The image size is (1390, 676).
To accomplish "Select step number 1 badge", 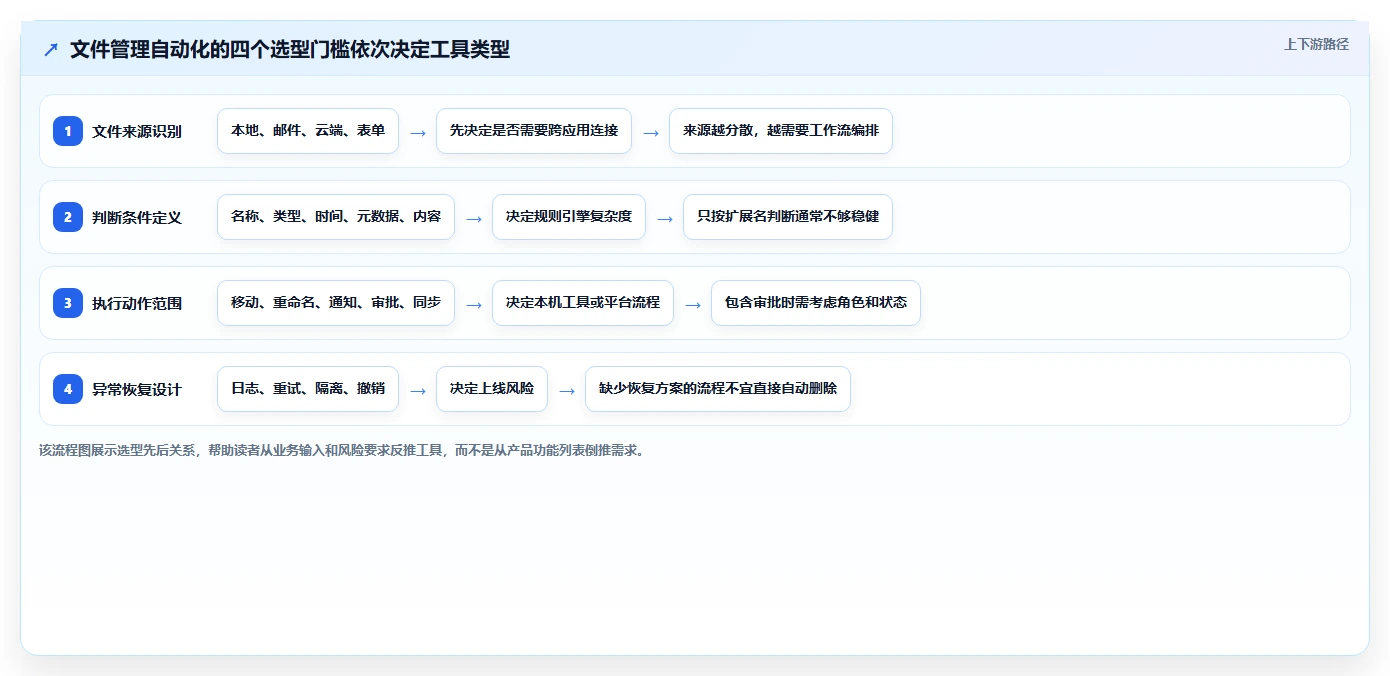I will [68, 131].
